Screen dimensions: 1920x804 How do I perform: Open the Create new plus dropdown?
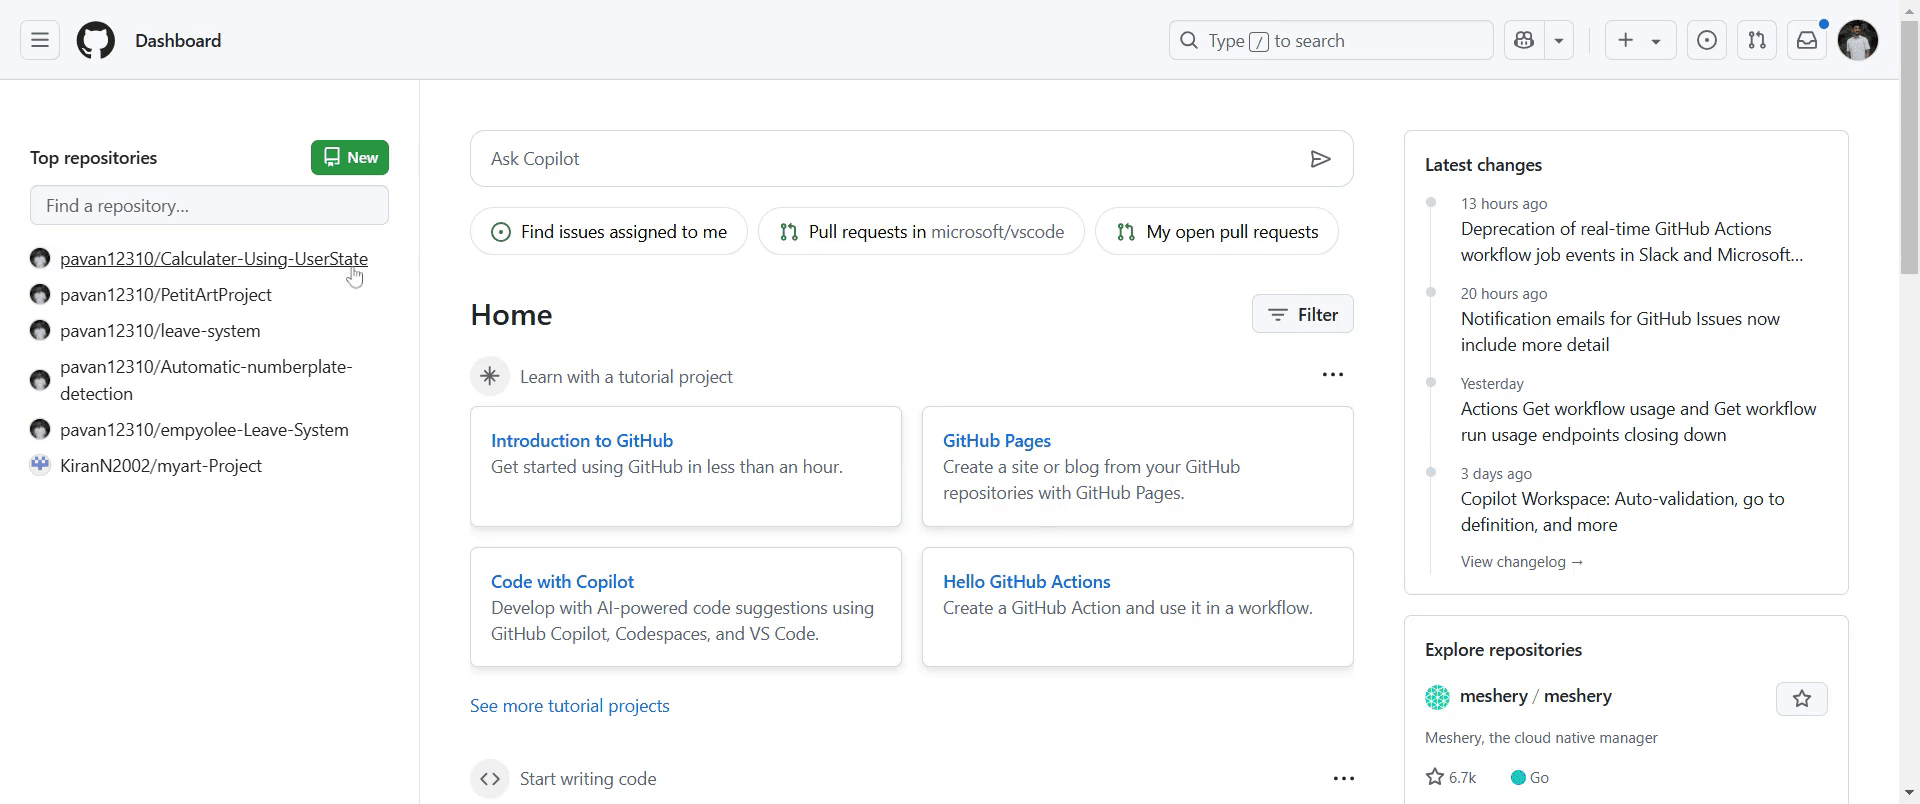click(1640, 41)
